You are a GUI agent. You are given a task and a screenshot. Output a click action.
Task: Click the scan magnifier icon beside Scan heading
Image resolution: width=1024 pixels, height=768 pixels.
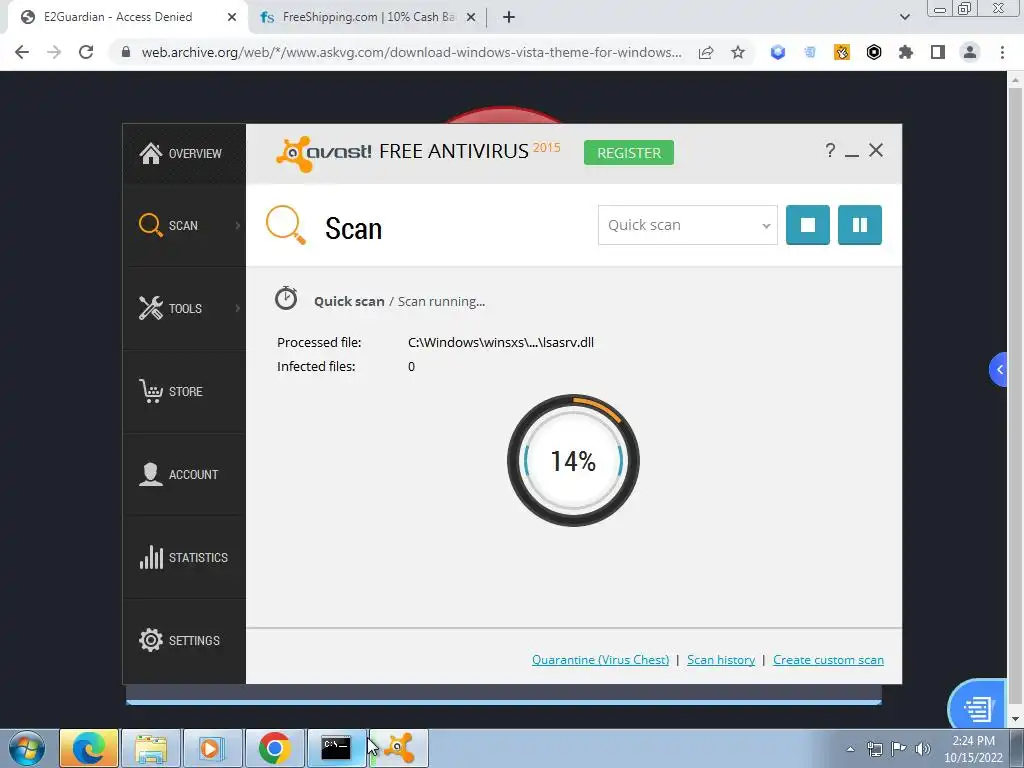click(285, 225)
